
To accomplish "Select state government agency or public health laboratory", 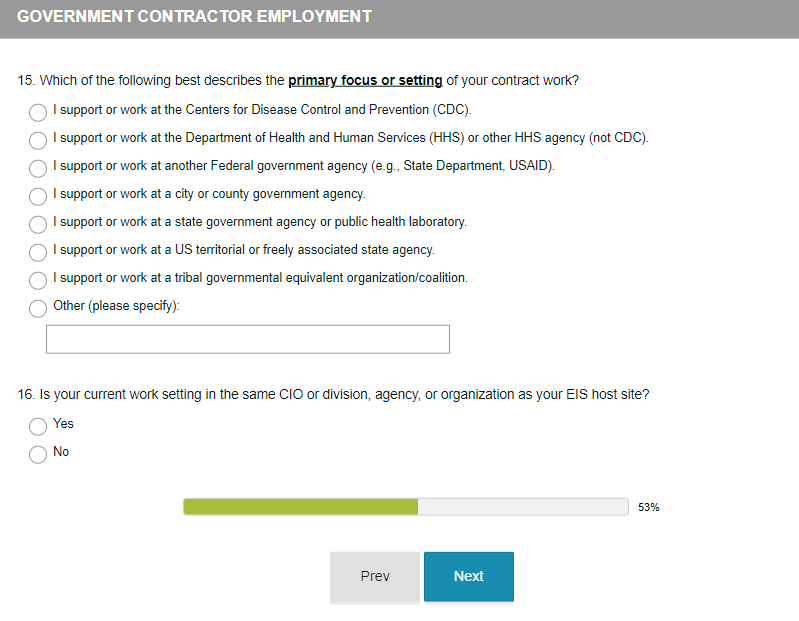I will click(x=38, y=224).
